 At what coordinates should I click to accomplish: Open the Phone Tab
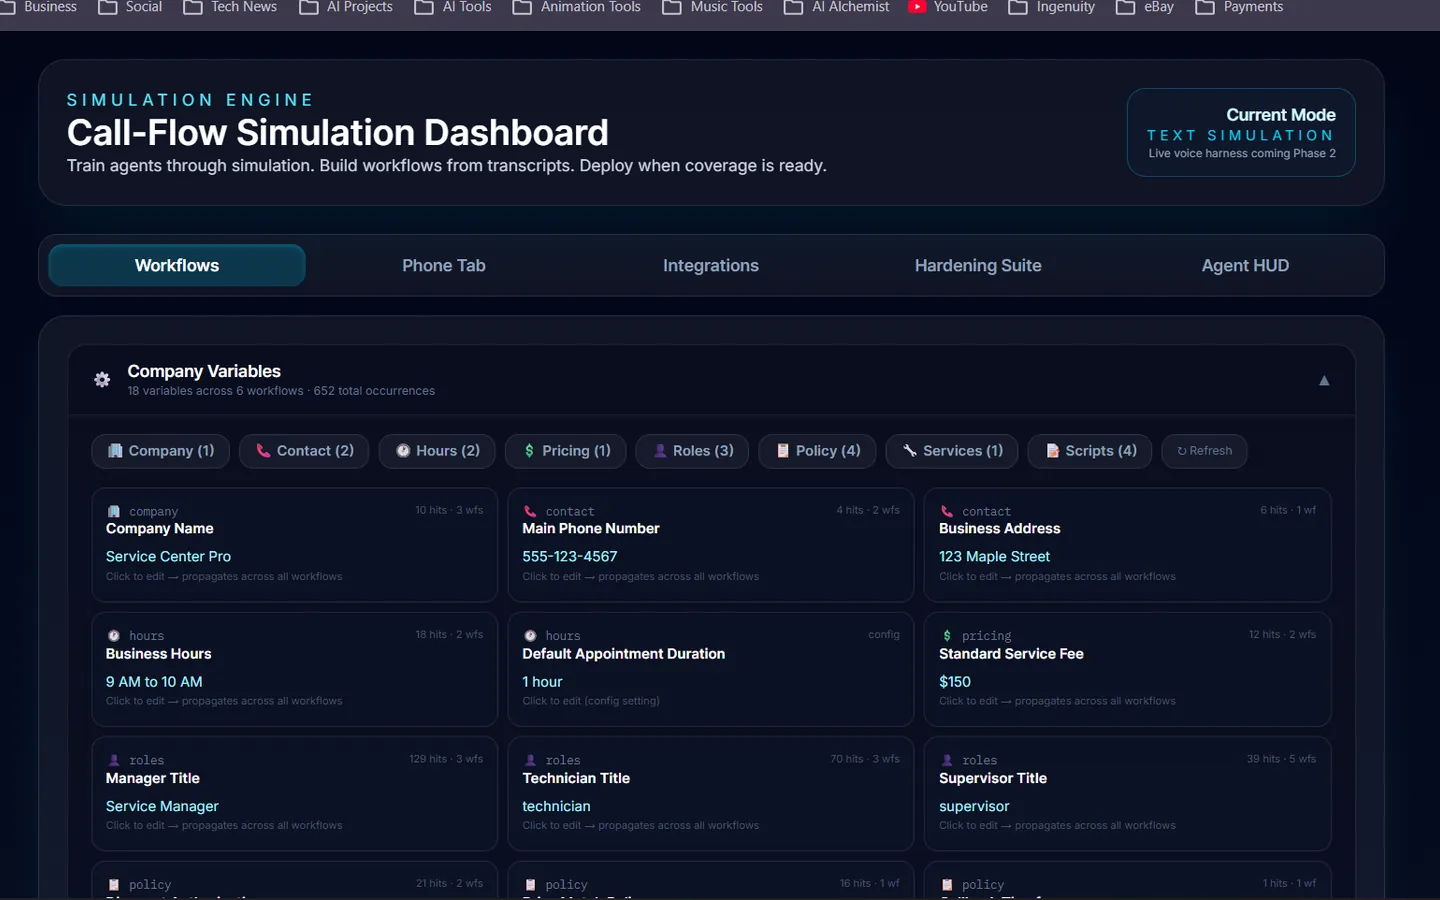(x=444, y=265)
